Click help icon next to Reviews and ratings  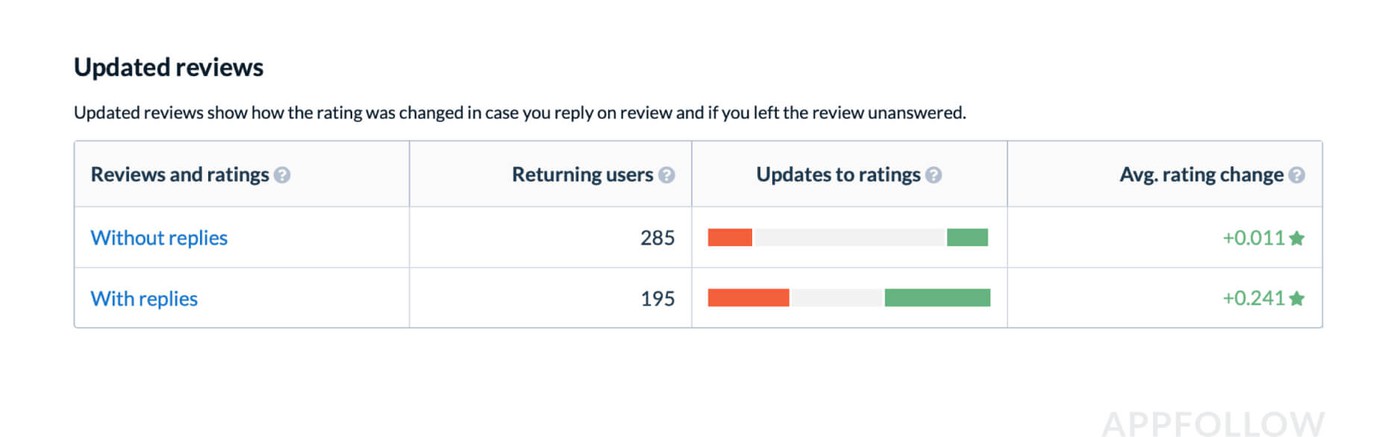click(x=282, y=175)
